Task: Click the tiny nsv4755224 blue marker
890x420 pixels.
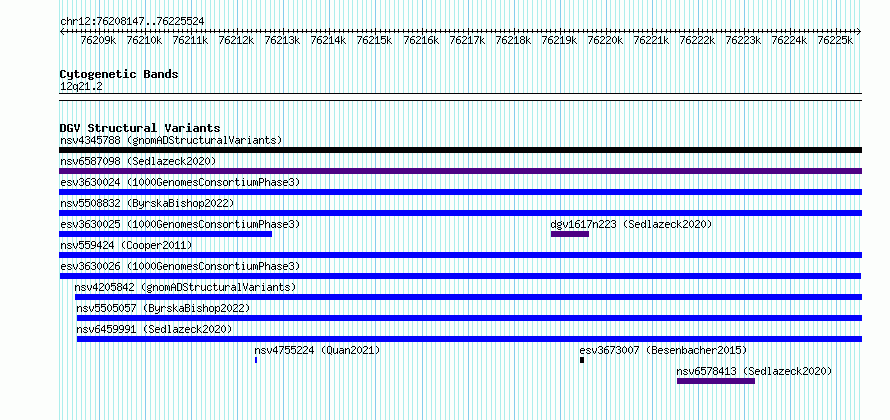Action: click(256, 360)
